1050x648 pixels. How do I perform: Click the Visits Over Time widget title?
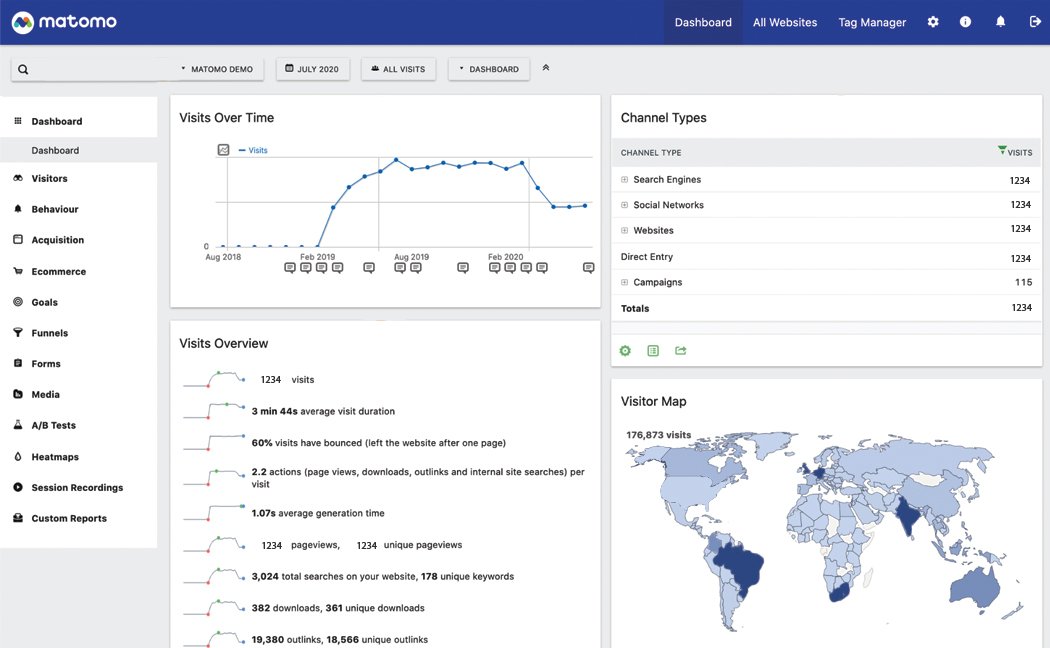click(x=226, y=118)
